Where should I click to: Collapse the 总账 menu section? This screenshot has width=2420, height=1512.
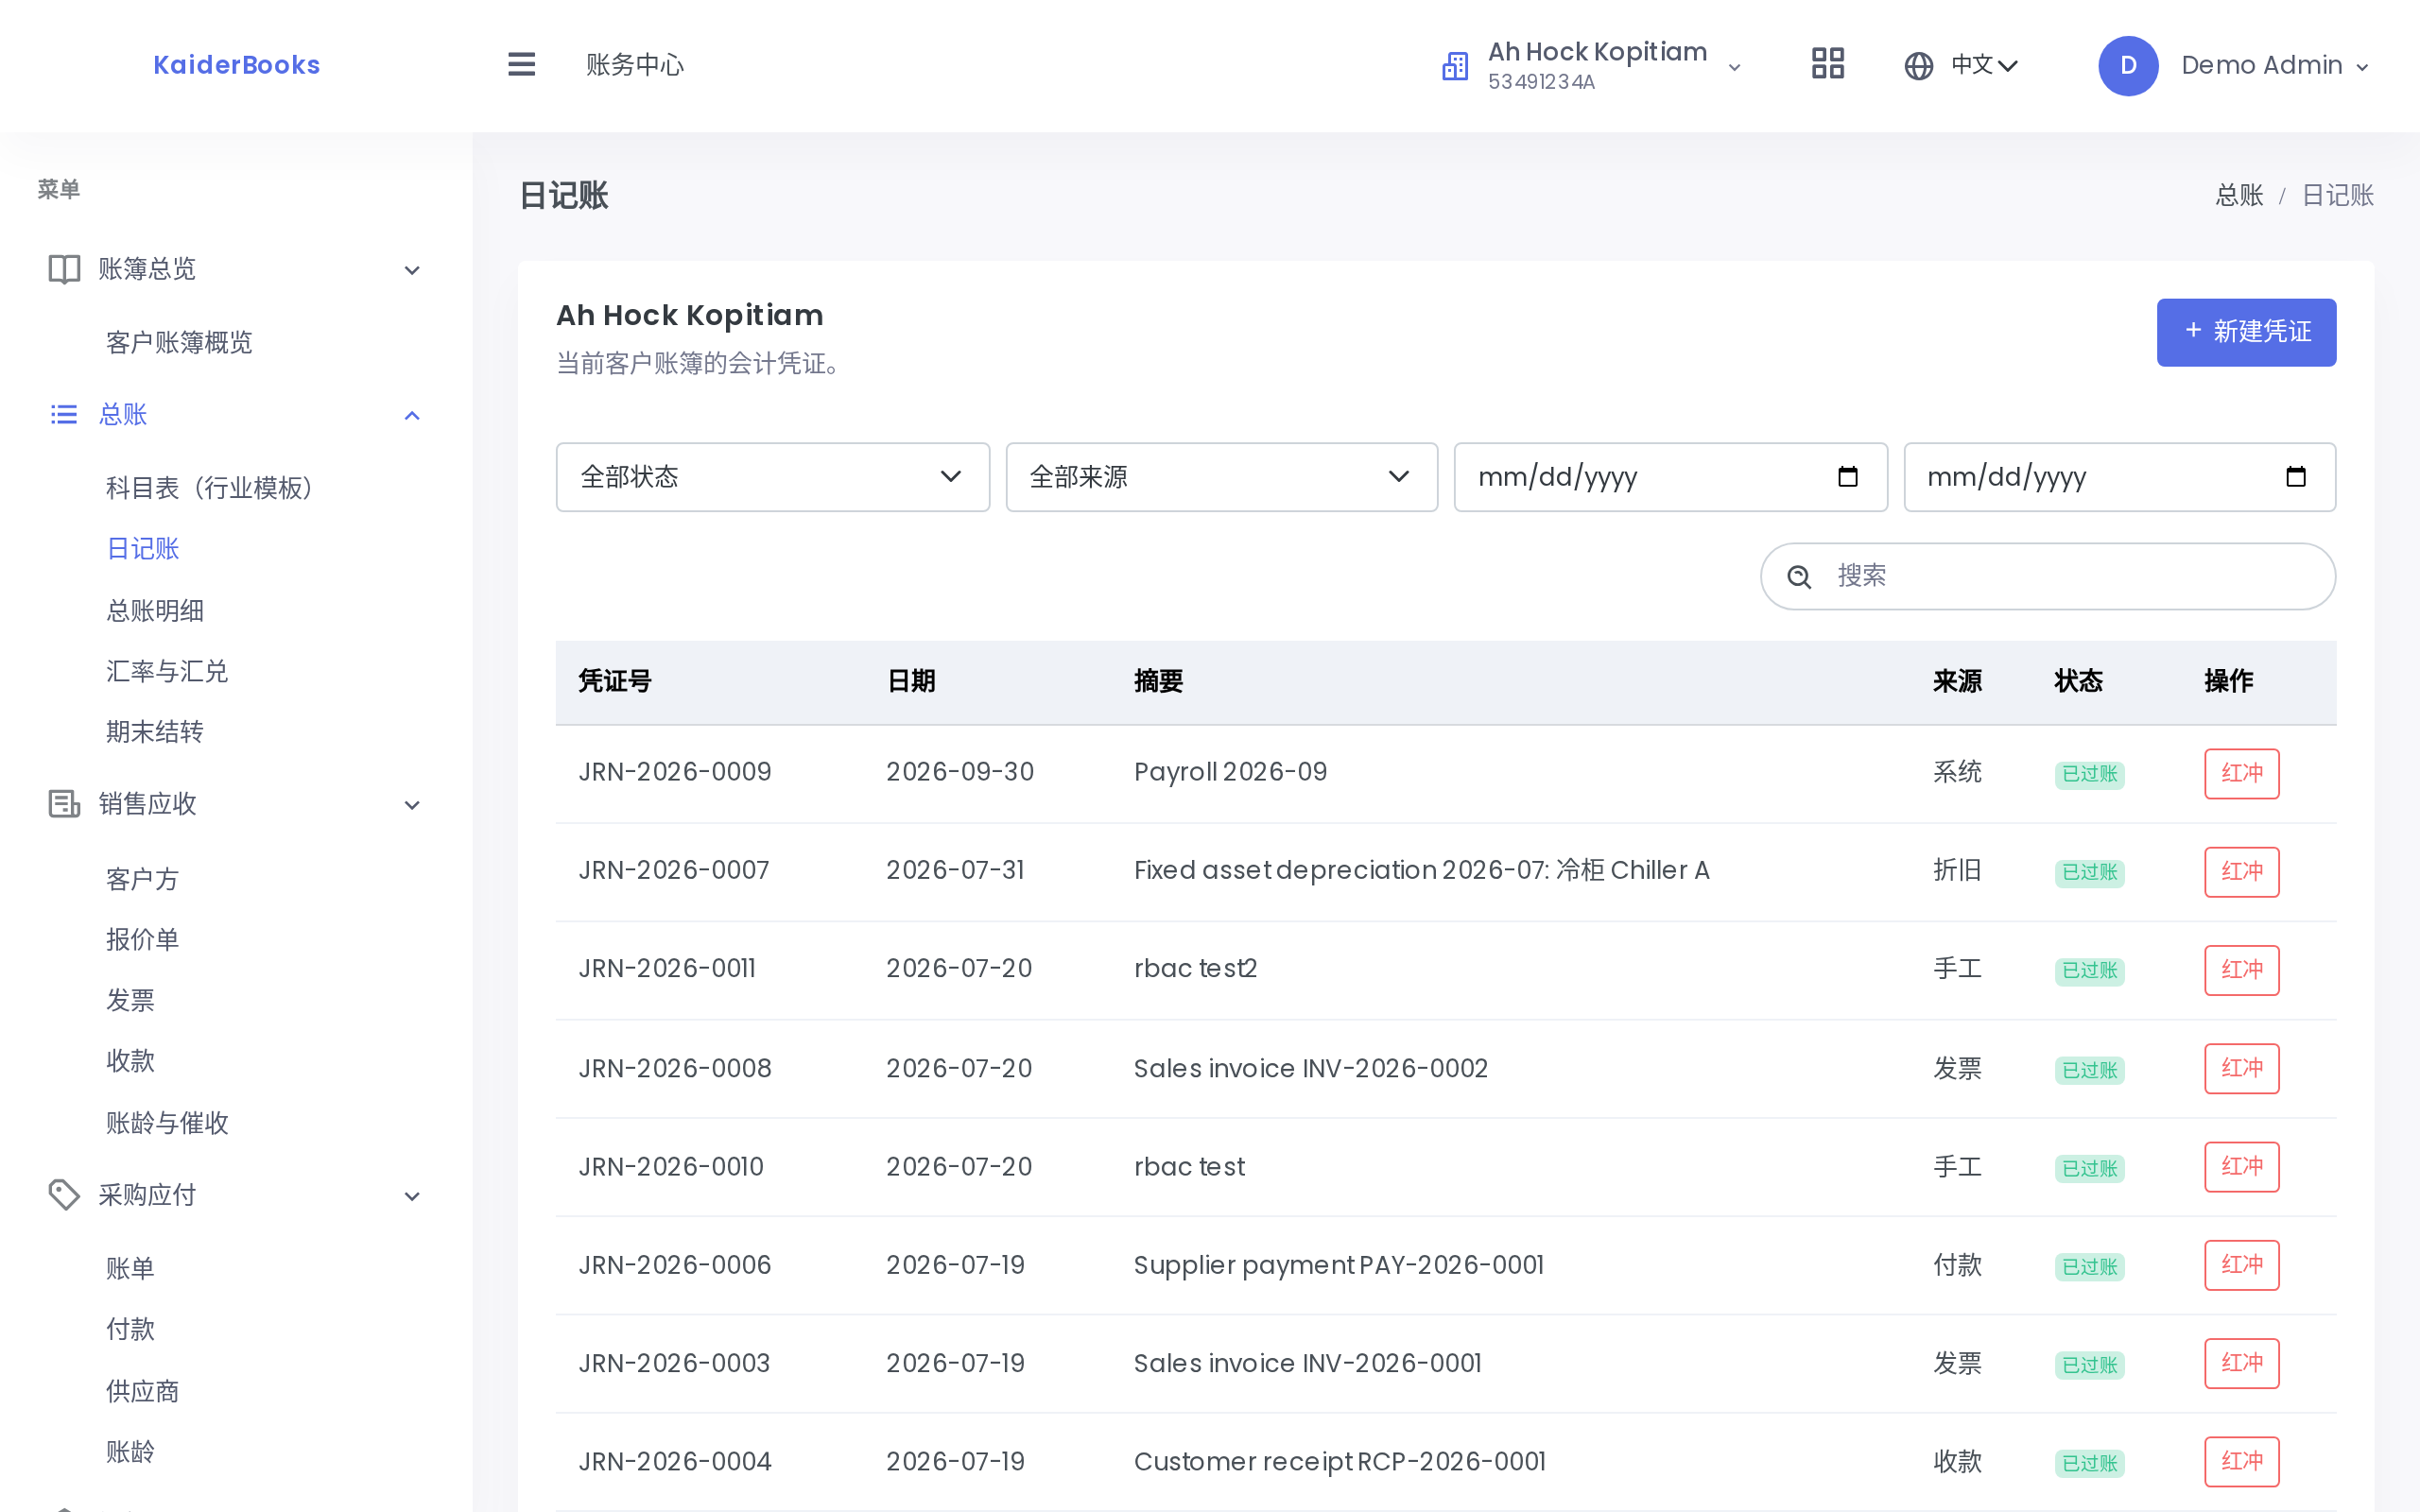coord(412,415)
